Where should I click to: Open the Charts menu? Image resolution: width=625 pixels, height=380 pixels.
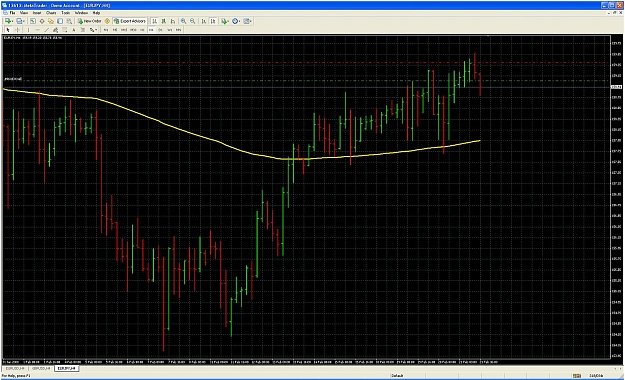[x=51, y=13]
